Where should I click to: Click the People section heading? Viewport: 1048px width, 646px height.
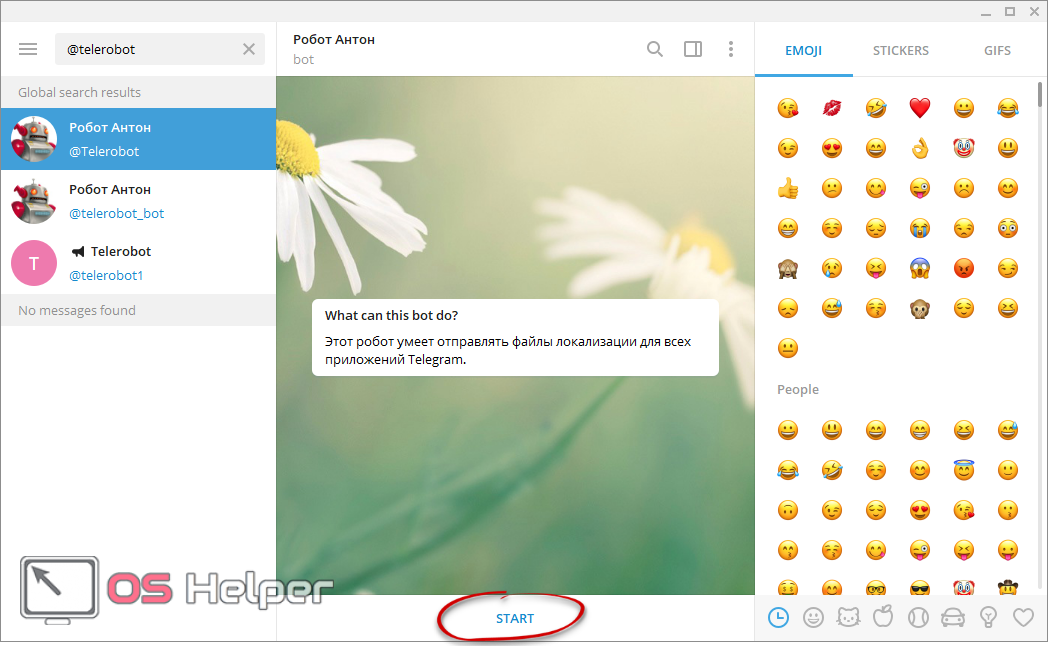click(797, 389)
